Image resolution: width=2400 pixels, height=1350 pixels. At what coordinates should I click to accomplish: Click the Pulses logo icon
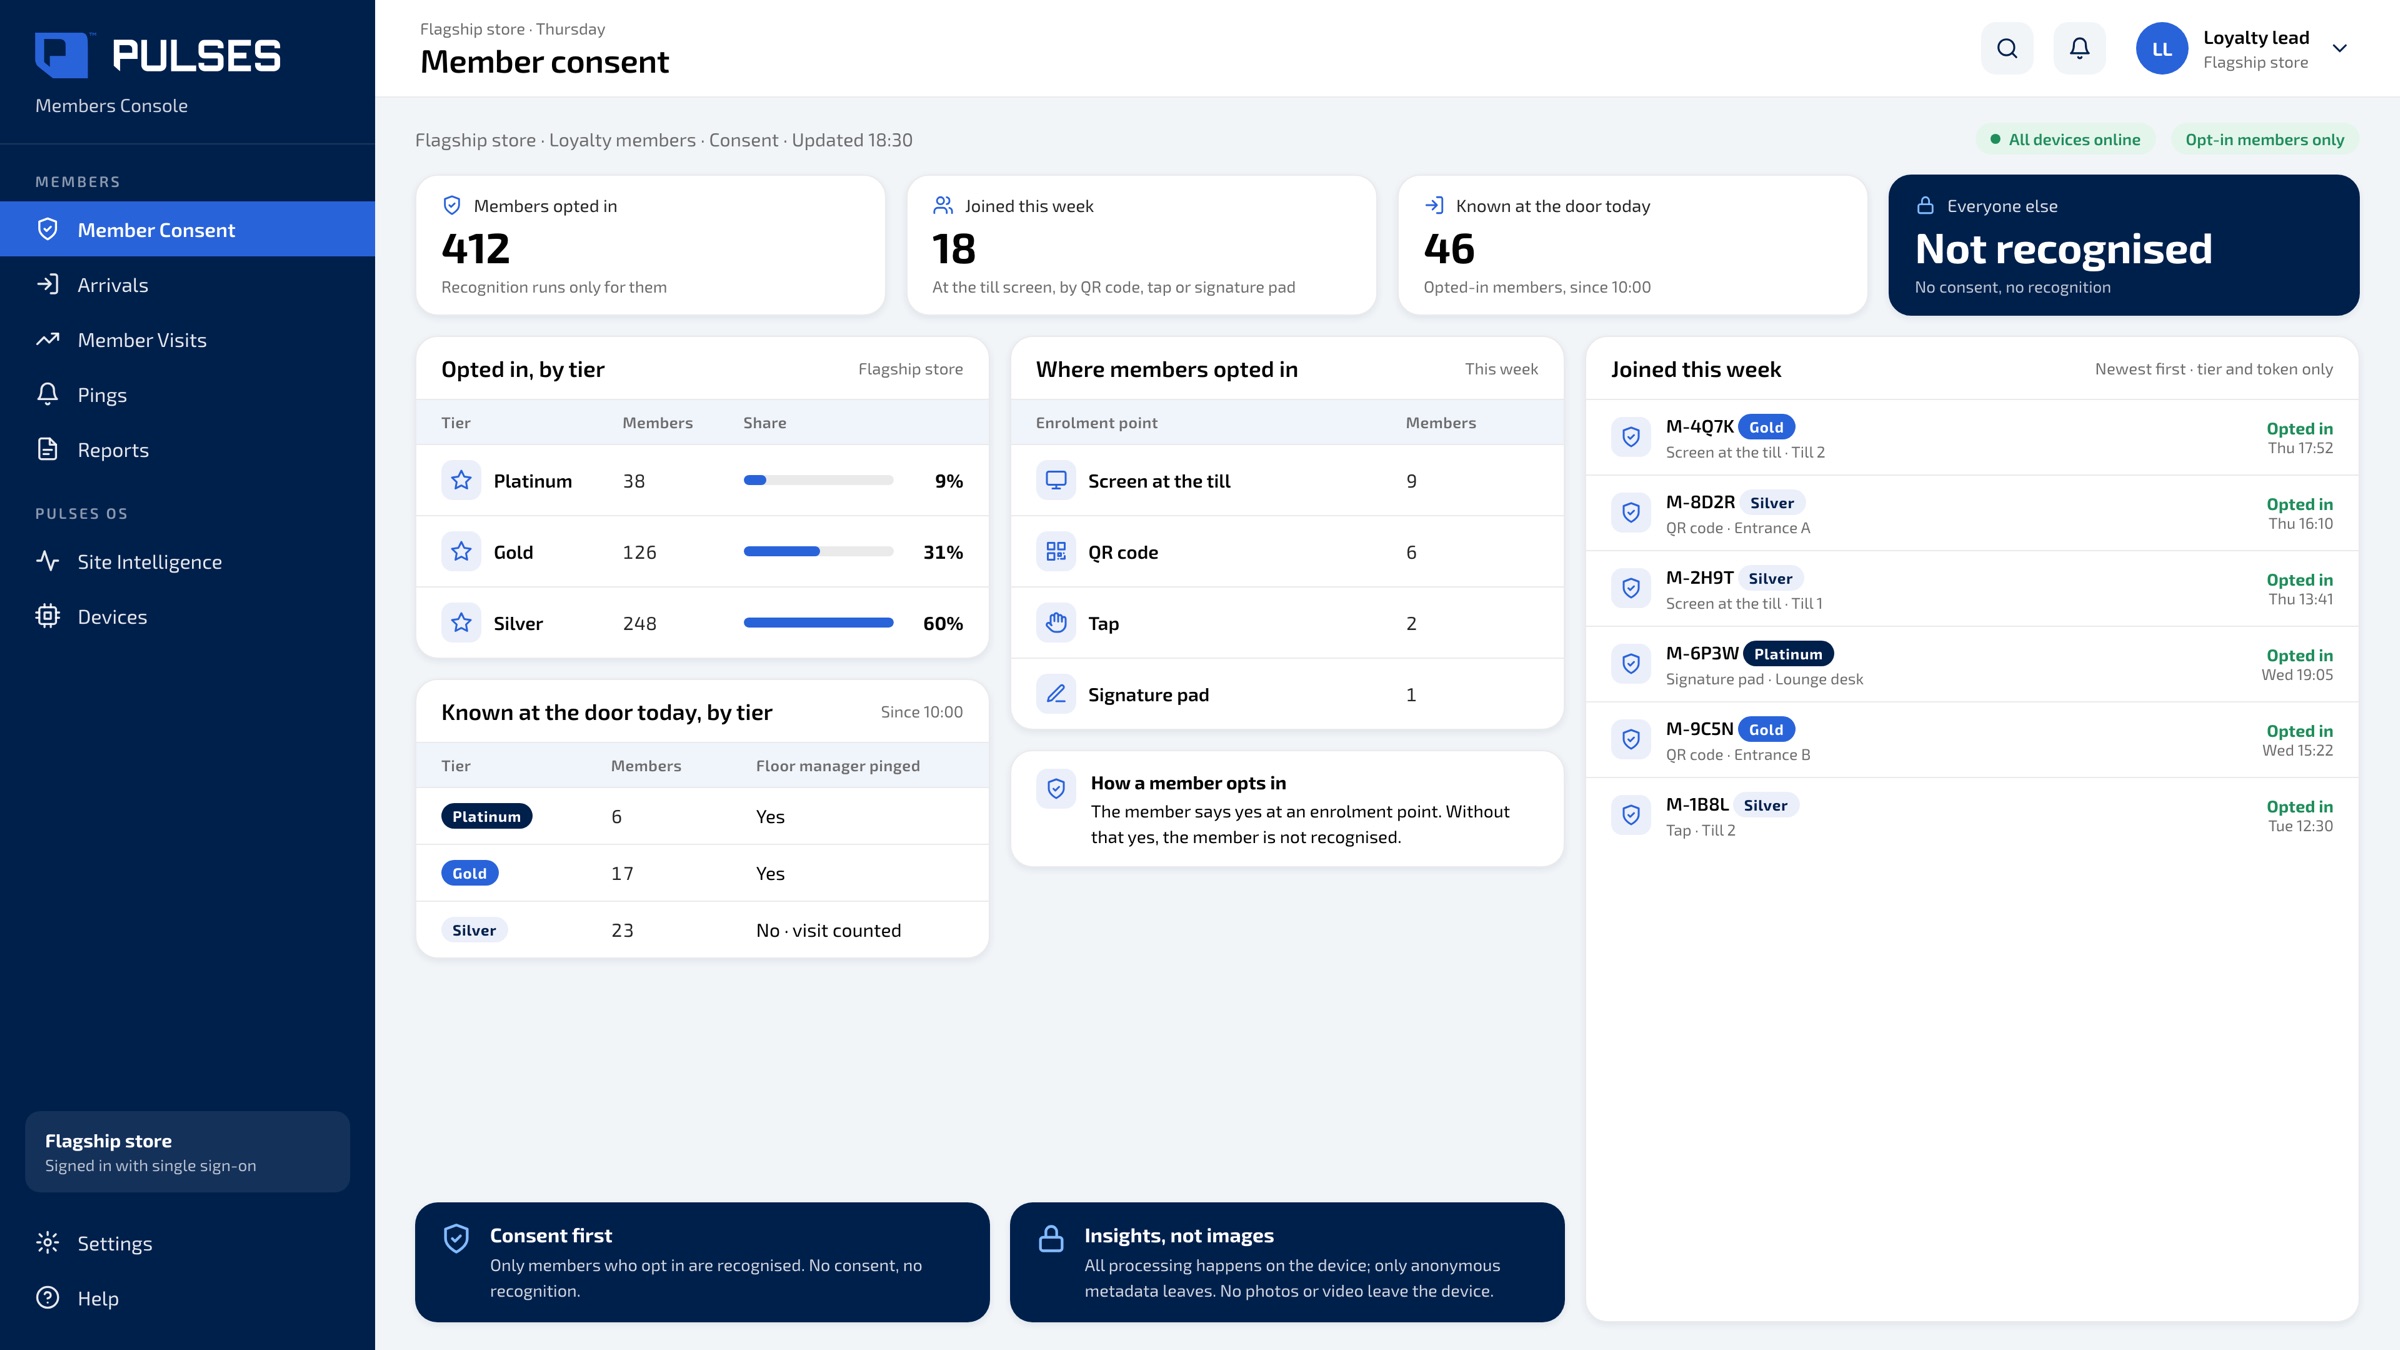[x=61, y=55]
